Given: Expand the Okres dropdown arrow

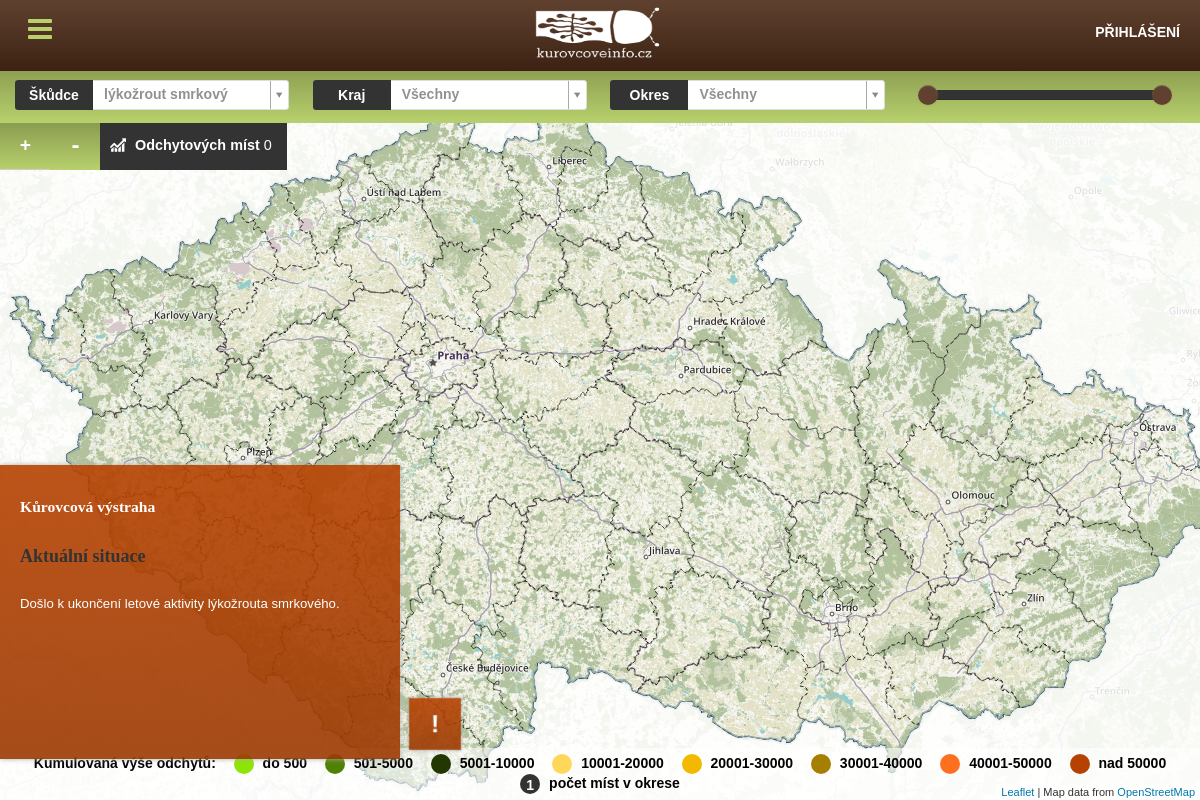Looking at the screenshot, I should (x=875, y=95).
